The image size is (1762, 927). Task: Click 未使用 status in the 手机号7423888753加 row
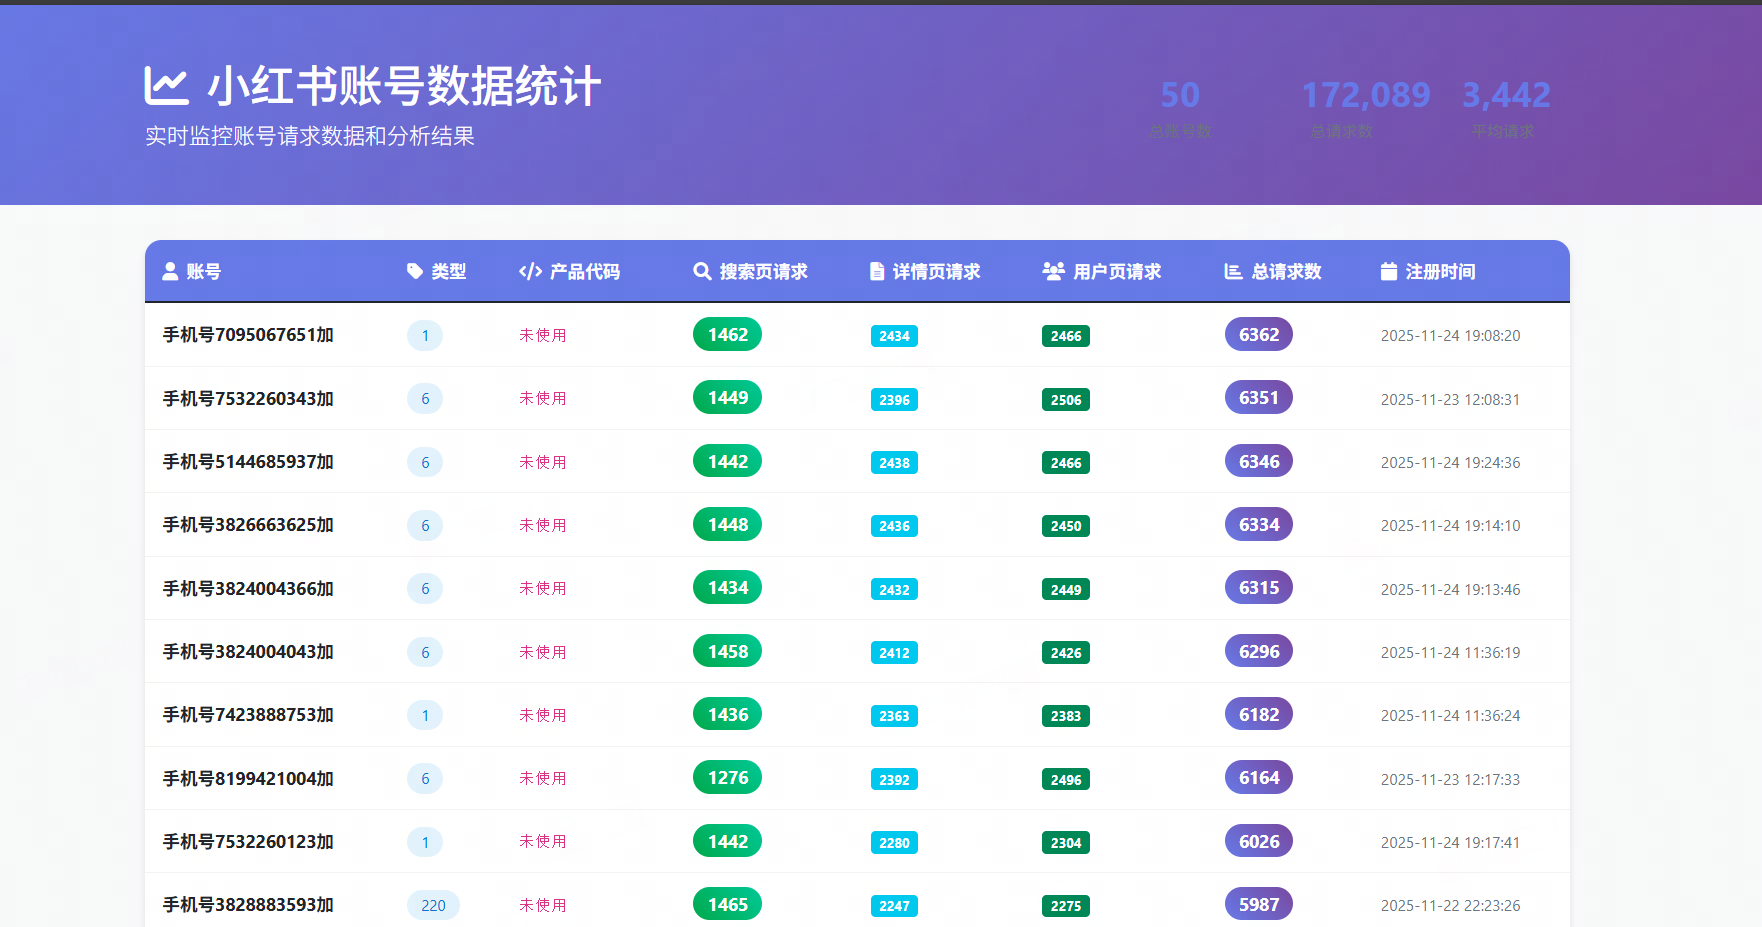542,715
